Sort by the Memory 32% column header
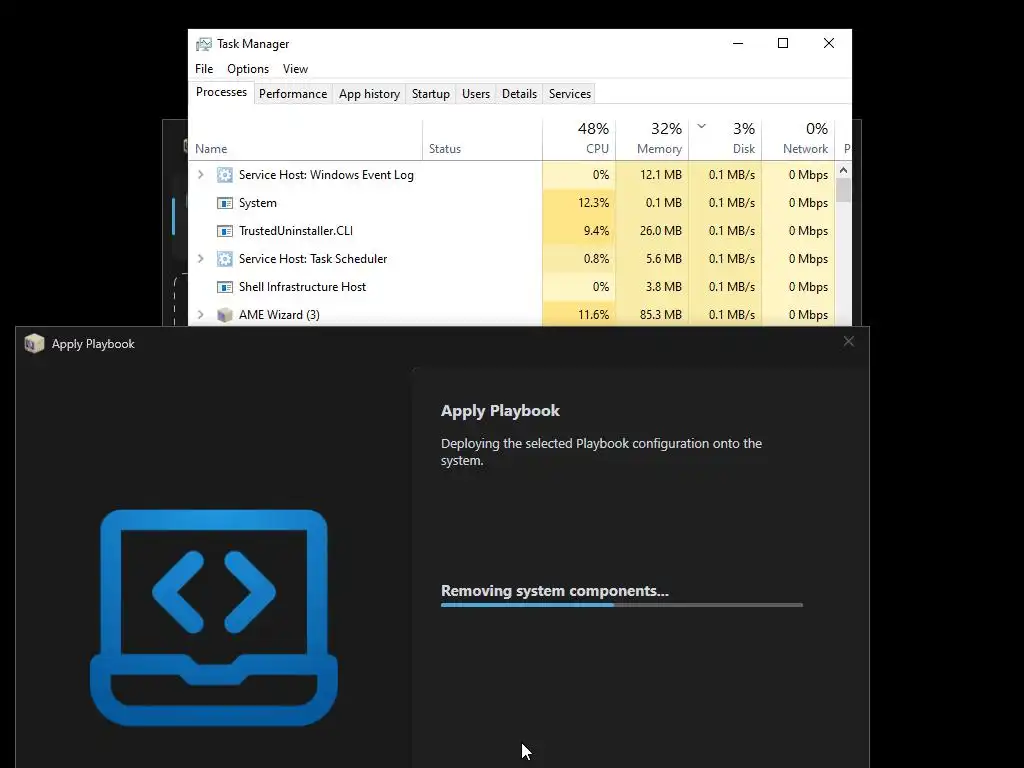Screen dimensions: 1024x768 click(x=652, y=140)
